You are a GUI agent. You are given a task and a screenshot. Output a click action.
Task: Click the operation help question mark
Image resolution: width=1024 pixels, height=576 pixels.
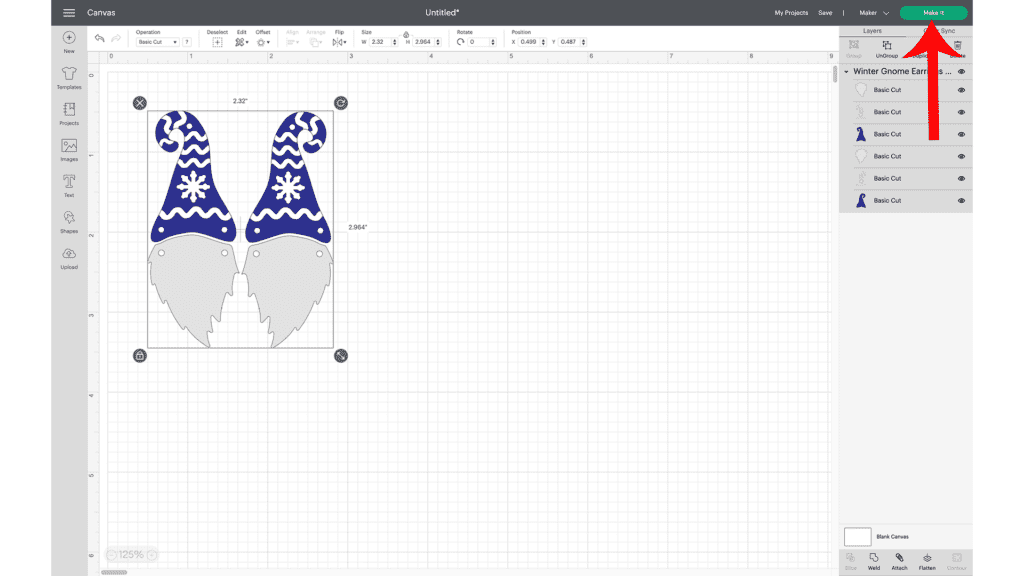pos(187,42)
